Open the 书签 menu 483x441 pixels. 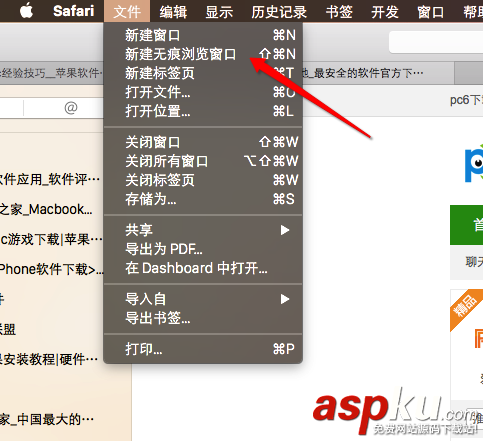(x=339, y=12)
